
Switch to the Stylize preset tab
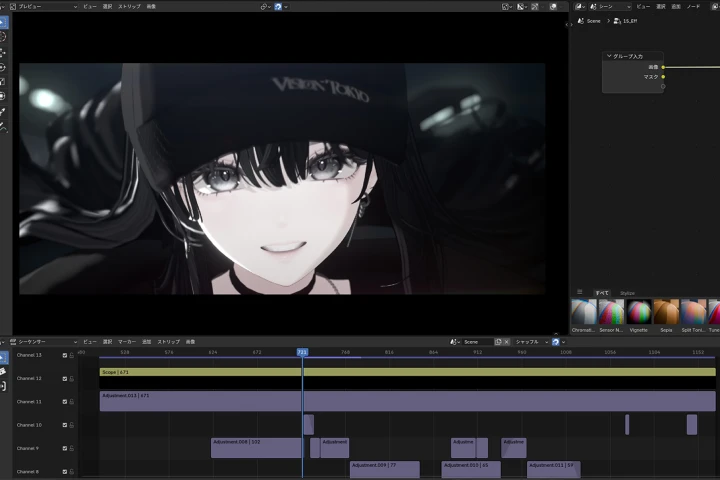pos(627,293)
